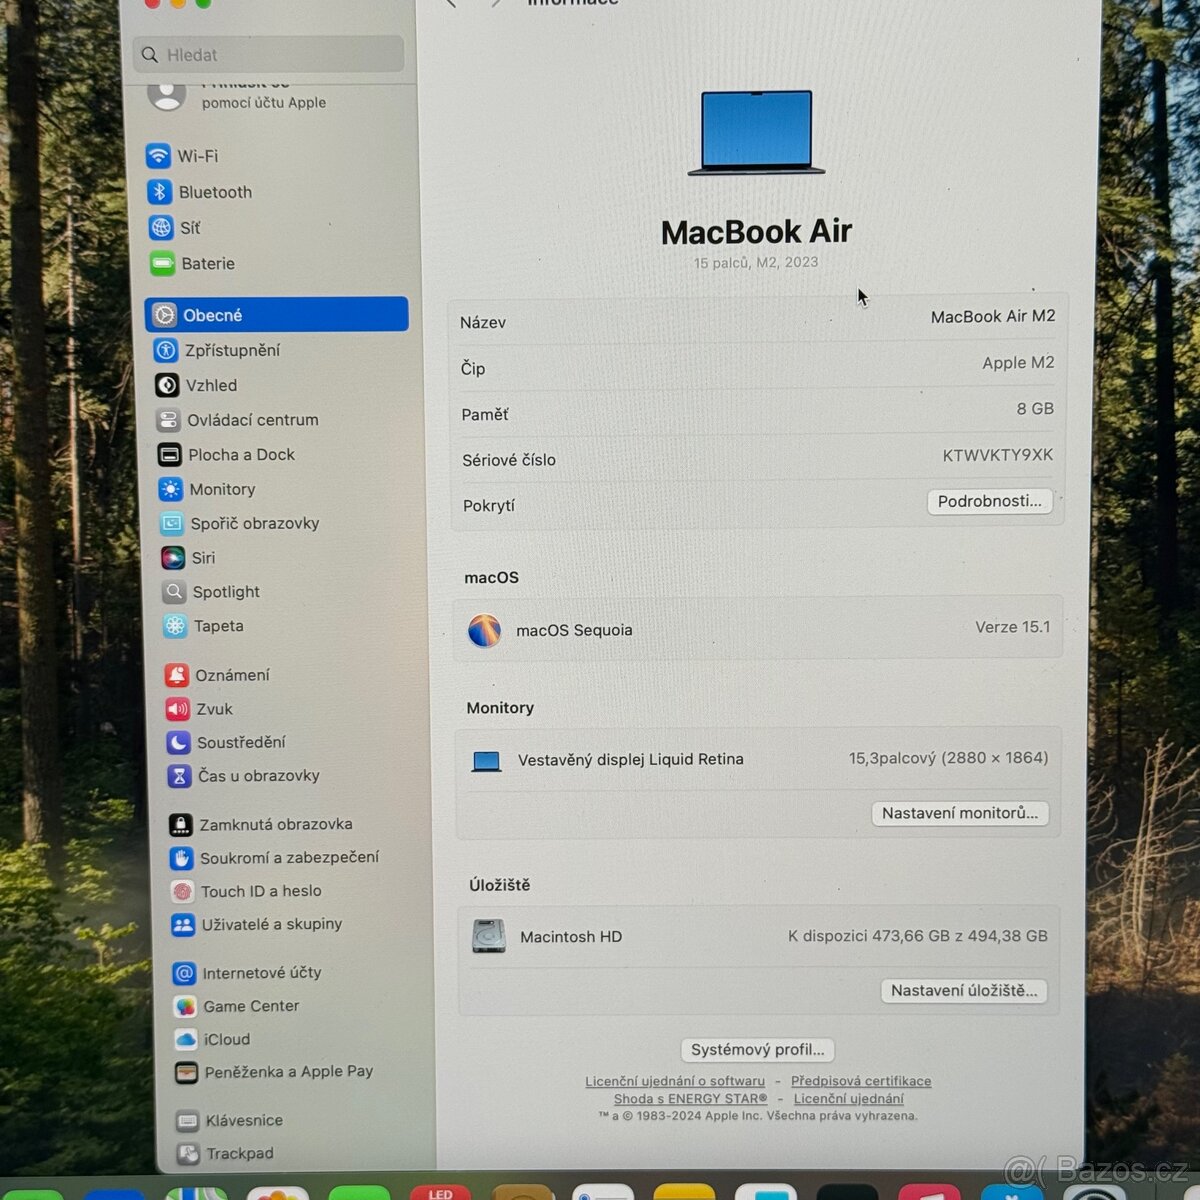Click the Podrobnosti button next to Pokrytí
Screen dimensions: 1200x1200
pos(989,501)
